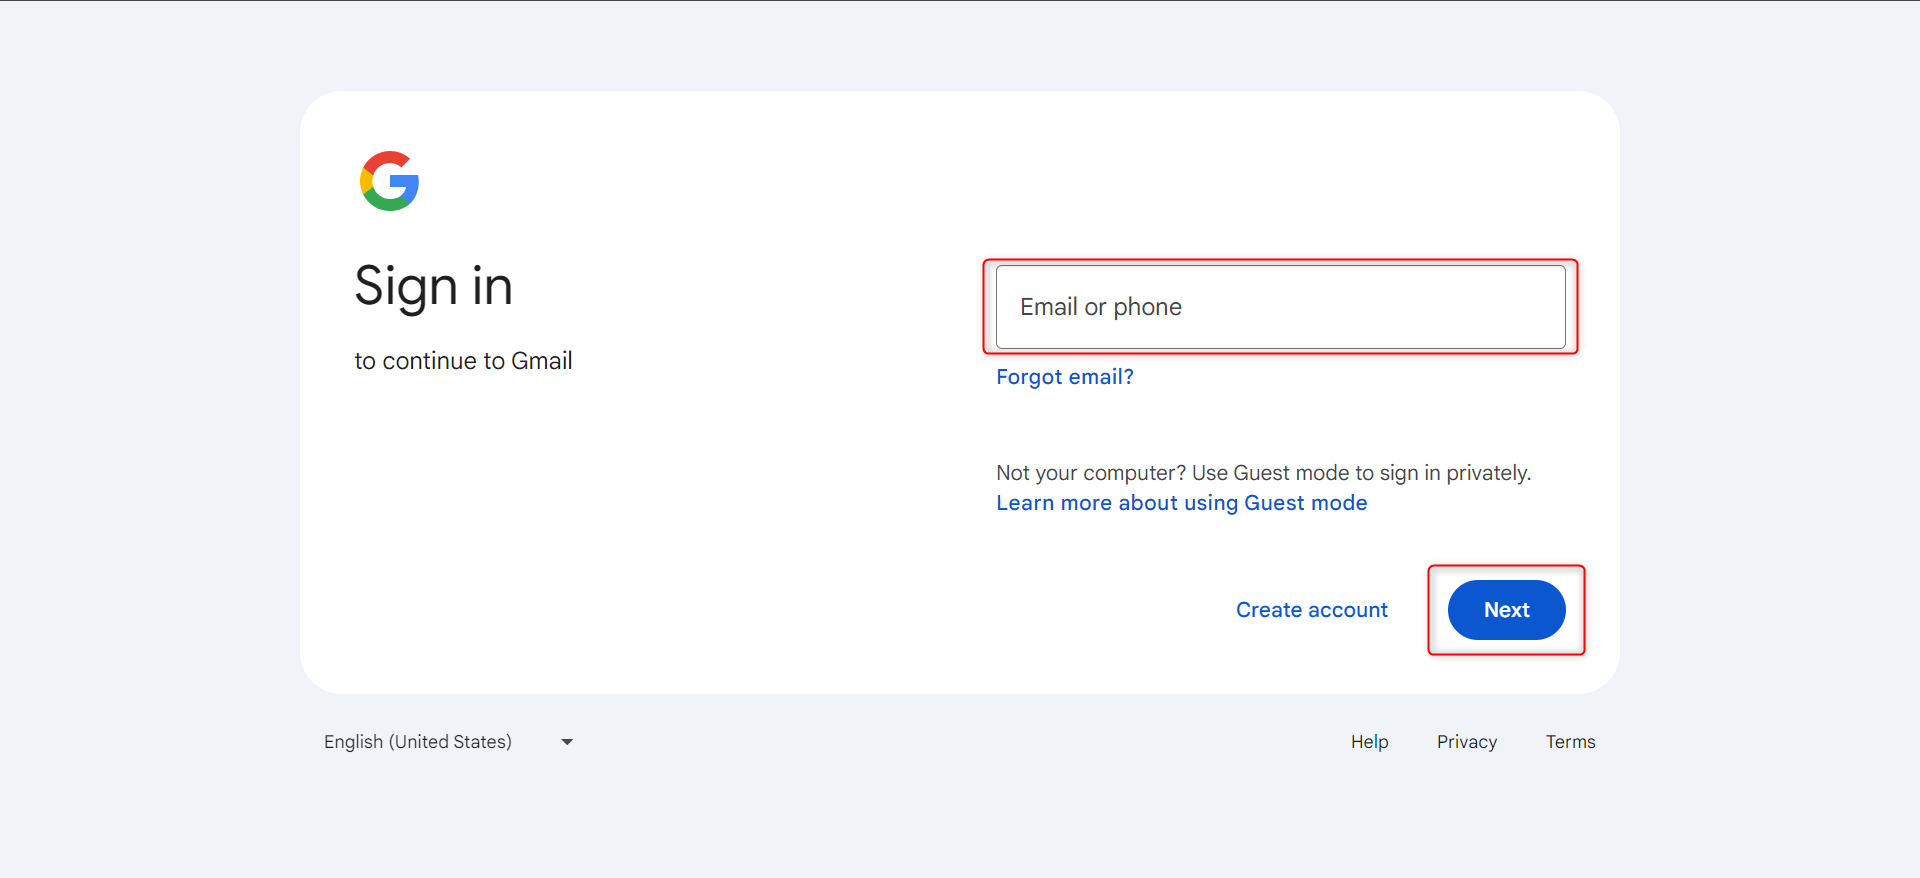
Task: Click the word "Gmail" in the subtitle
Action: point(541,361)
